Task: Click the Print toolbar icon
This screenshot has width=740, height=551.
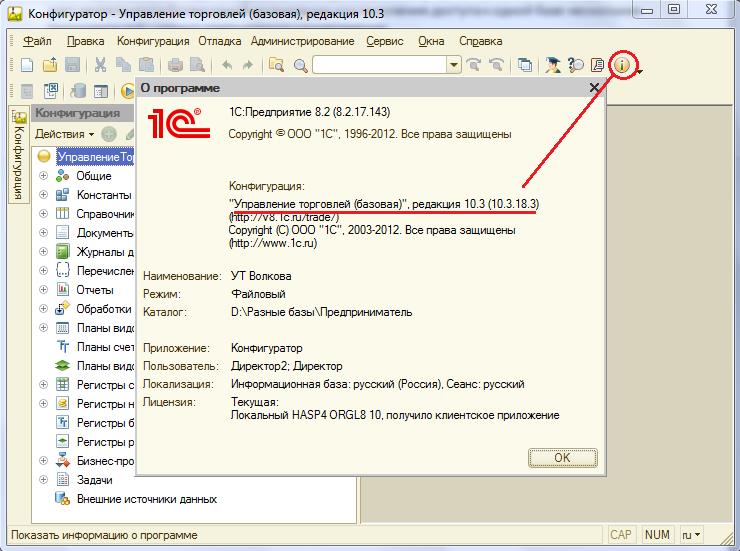Action: pyautogui.click(x=175, y=65)
